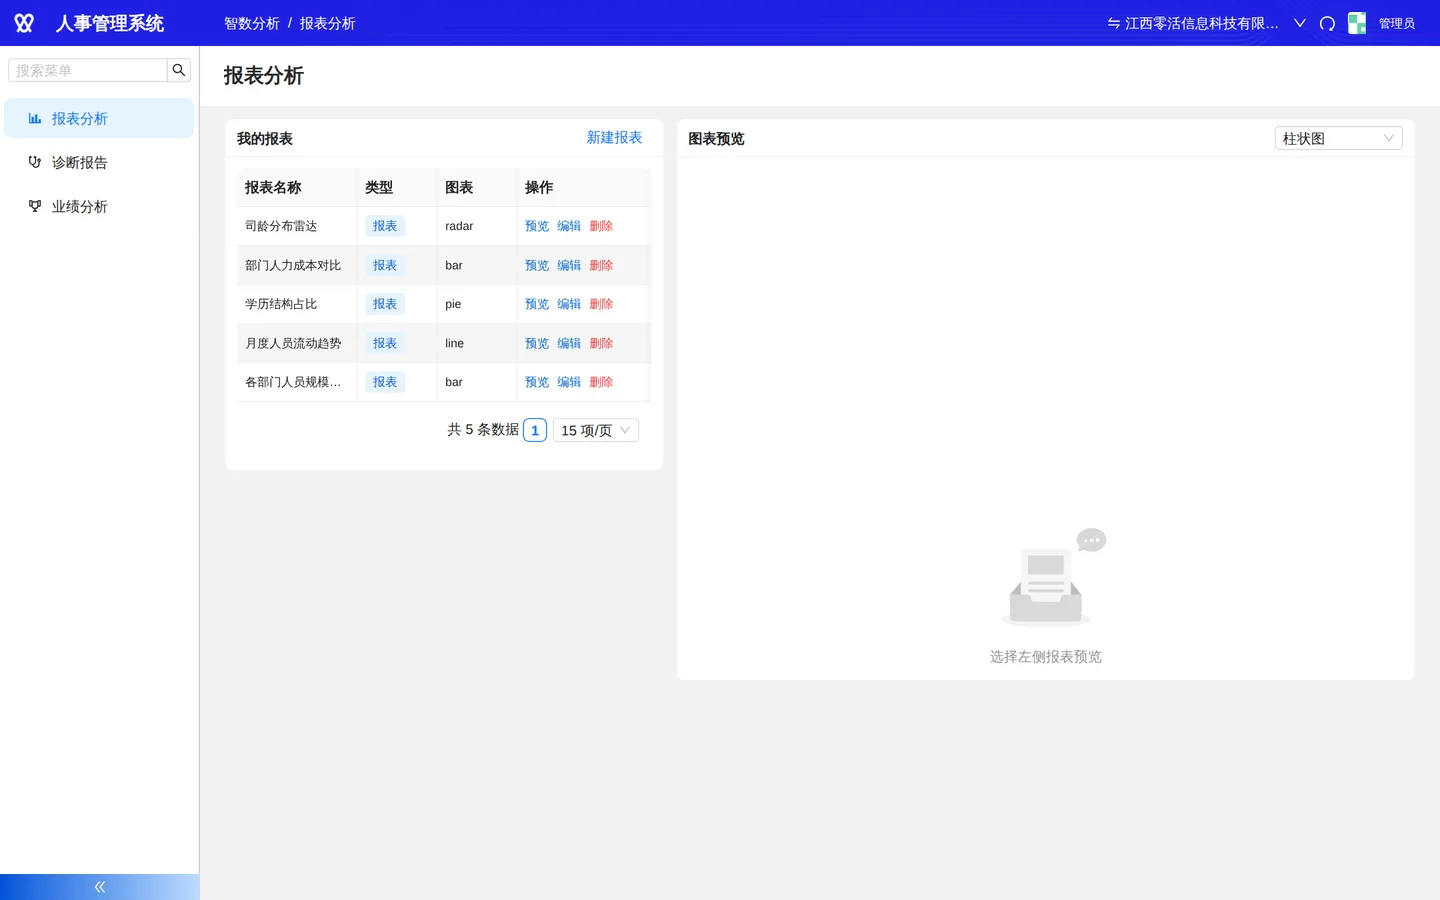
Task: Click the app logo icon in header
Action: pos(24,23)
